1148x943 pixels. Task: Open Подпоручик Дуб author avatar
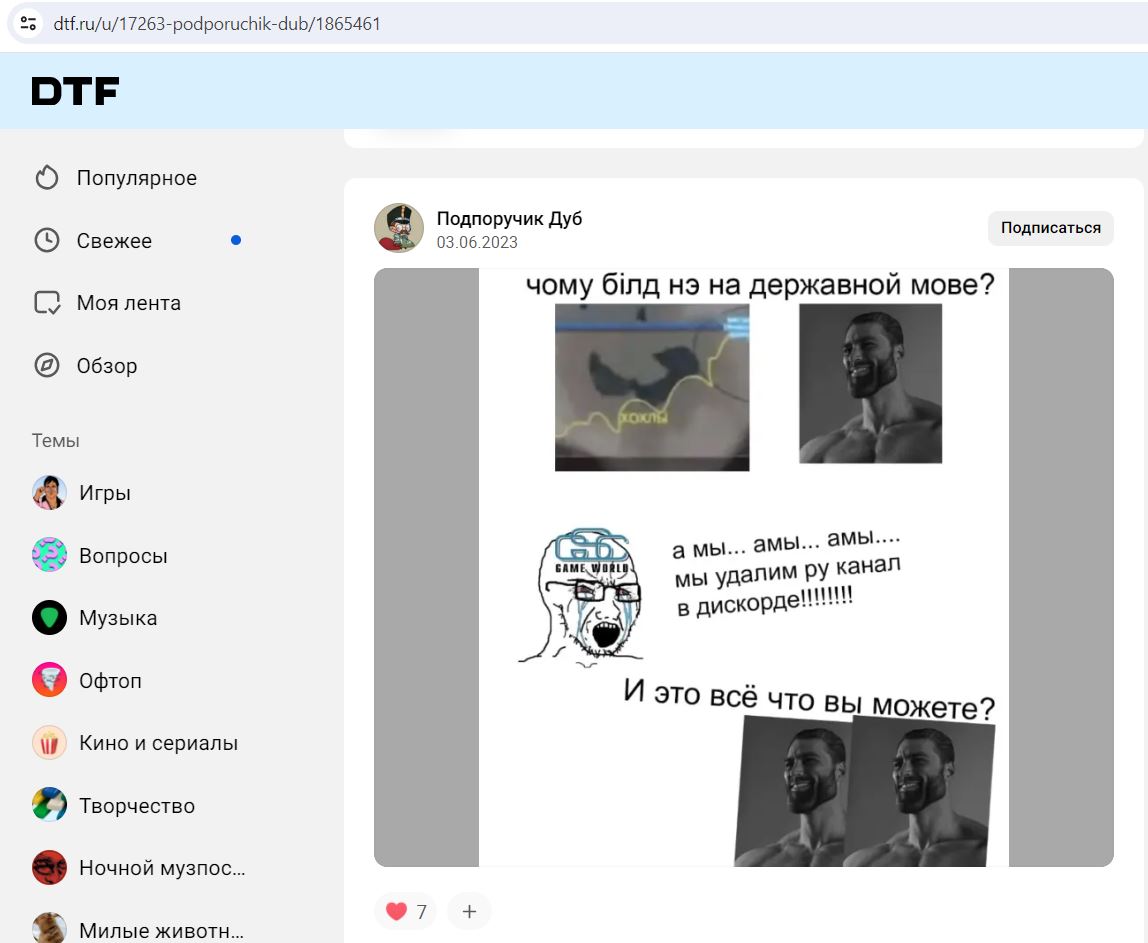pos(399,228)
